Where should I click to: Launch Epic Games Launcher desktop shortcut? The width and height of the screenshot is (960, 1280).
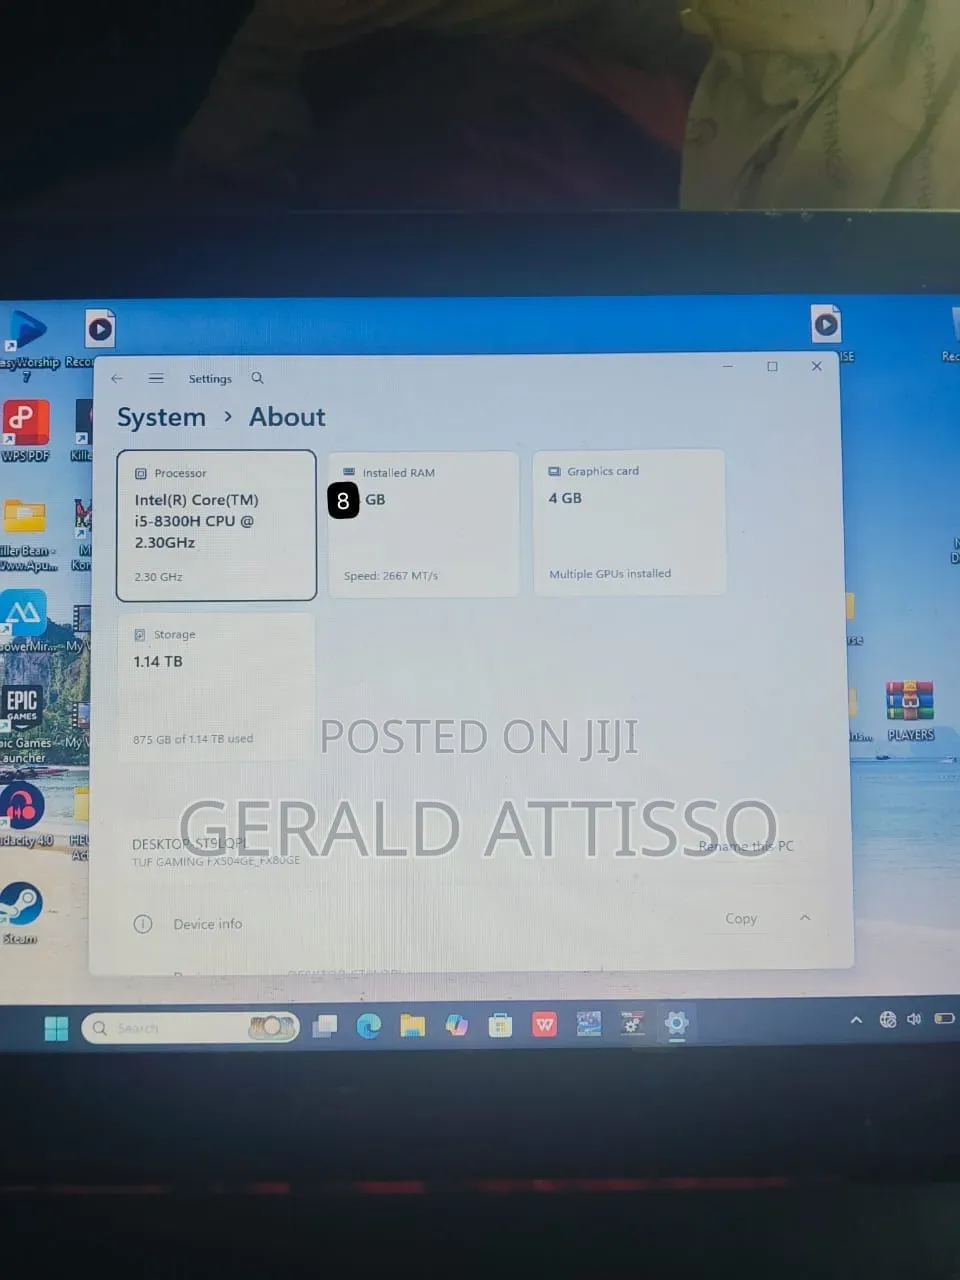pos(25,724)
